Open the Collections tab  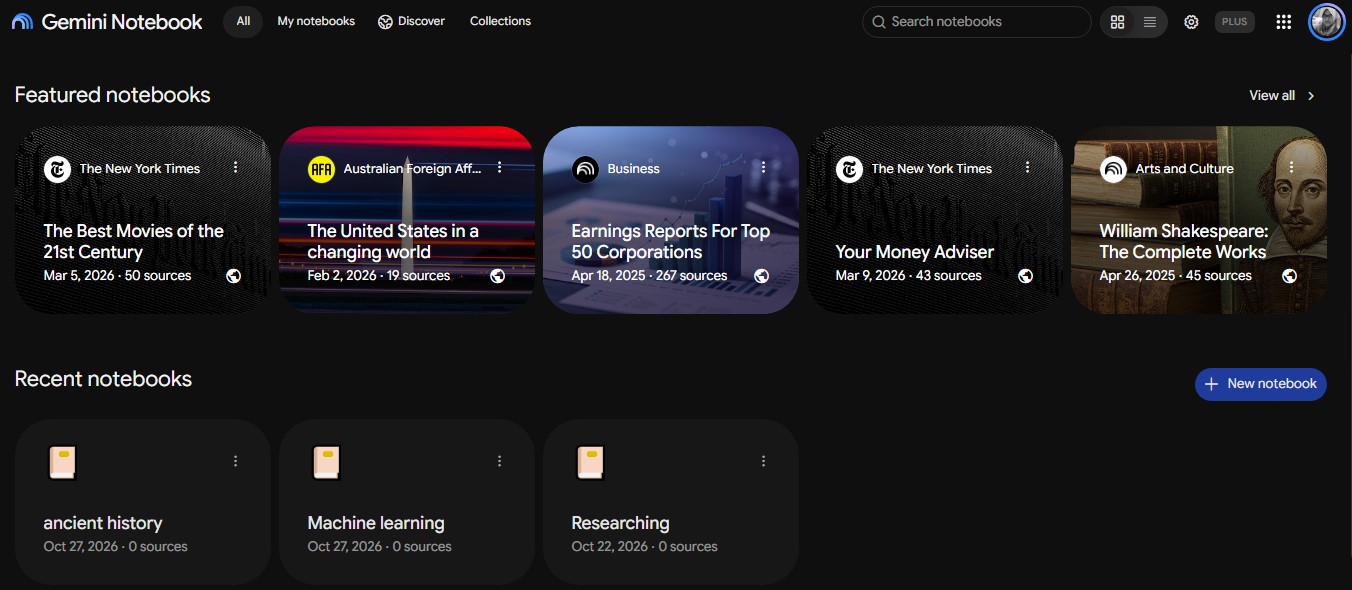pyautogui.click(x=500, y=21)
